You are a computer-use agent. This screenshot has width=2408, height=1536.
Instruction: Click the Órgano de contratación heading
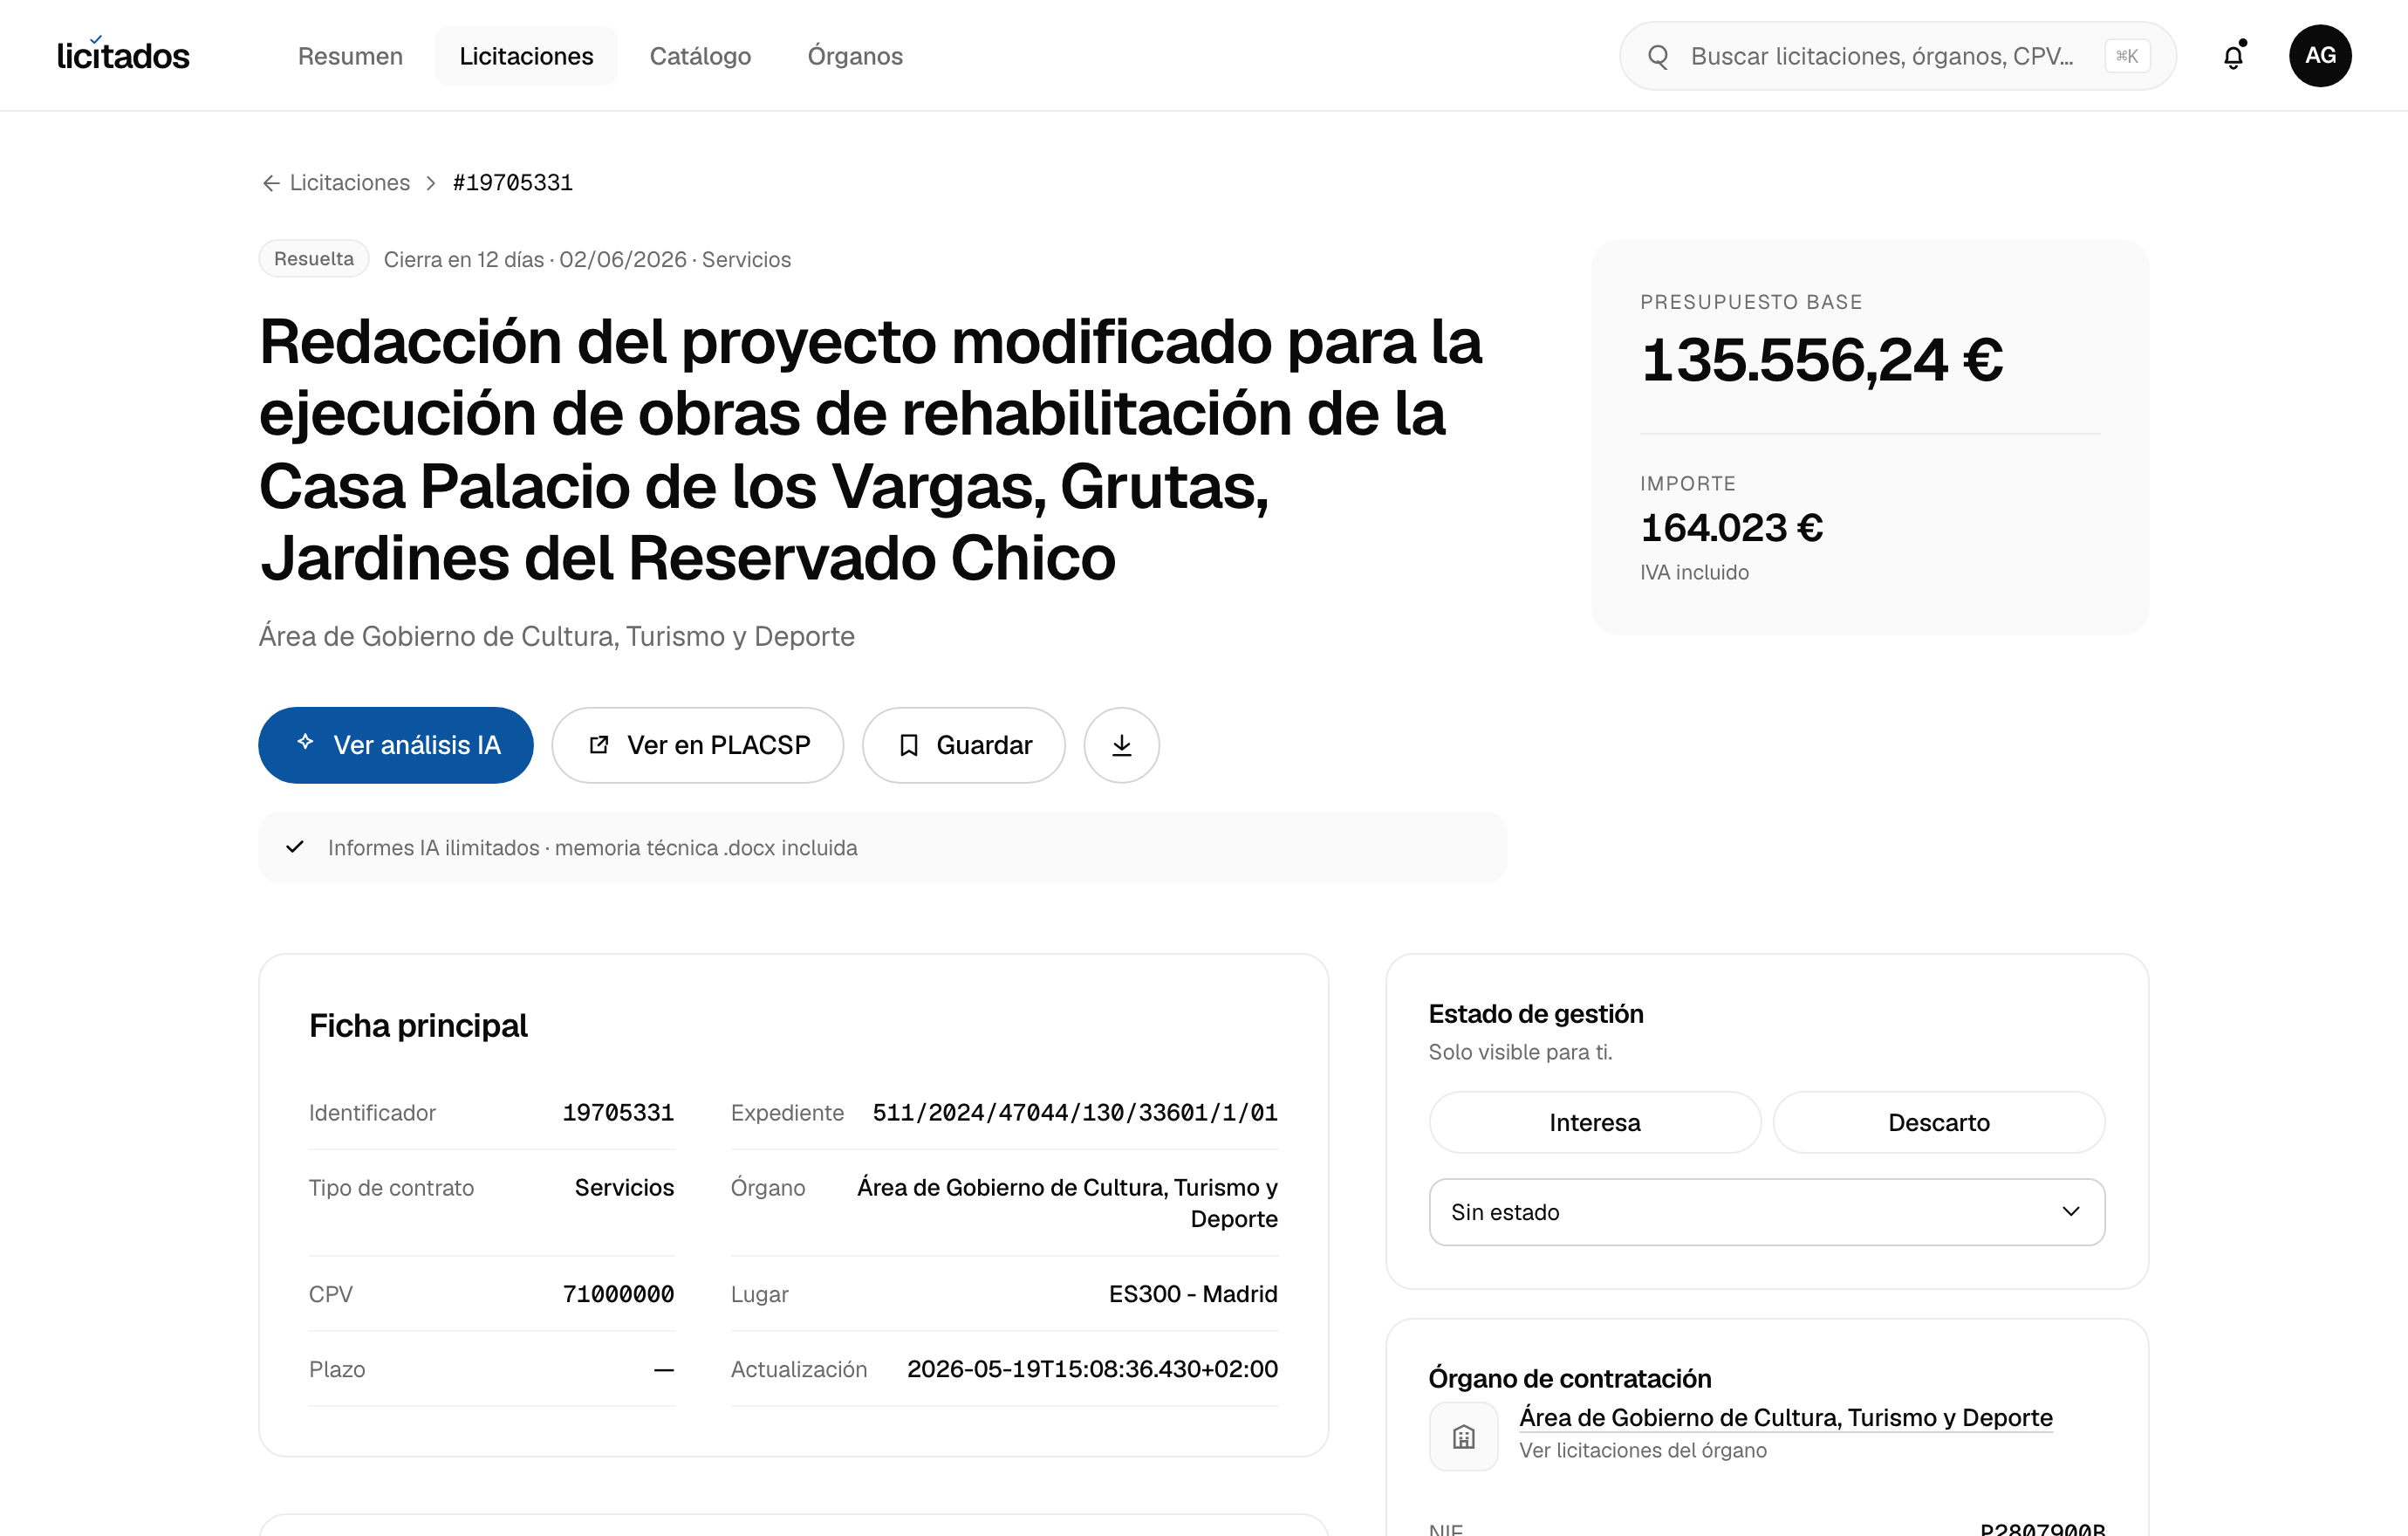(x=1569, y=1379)
